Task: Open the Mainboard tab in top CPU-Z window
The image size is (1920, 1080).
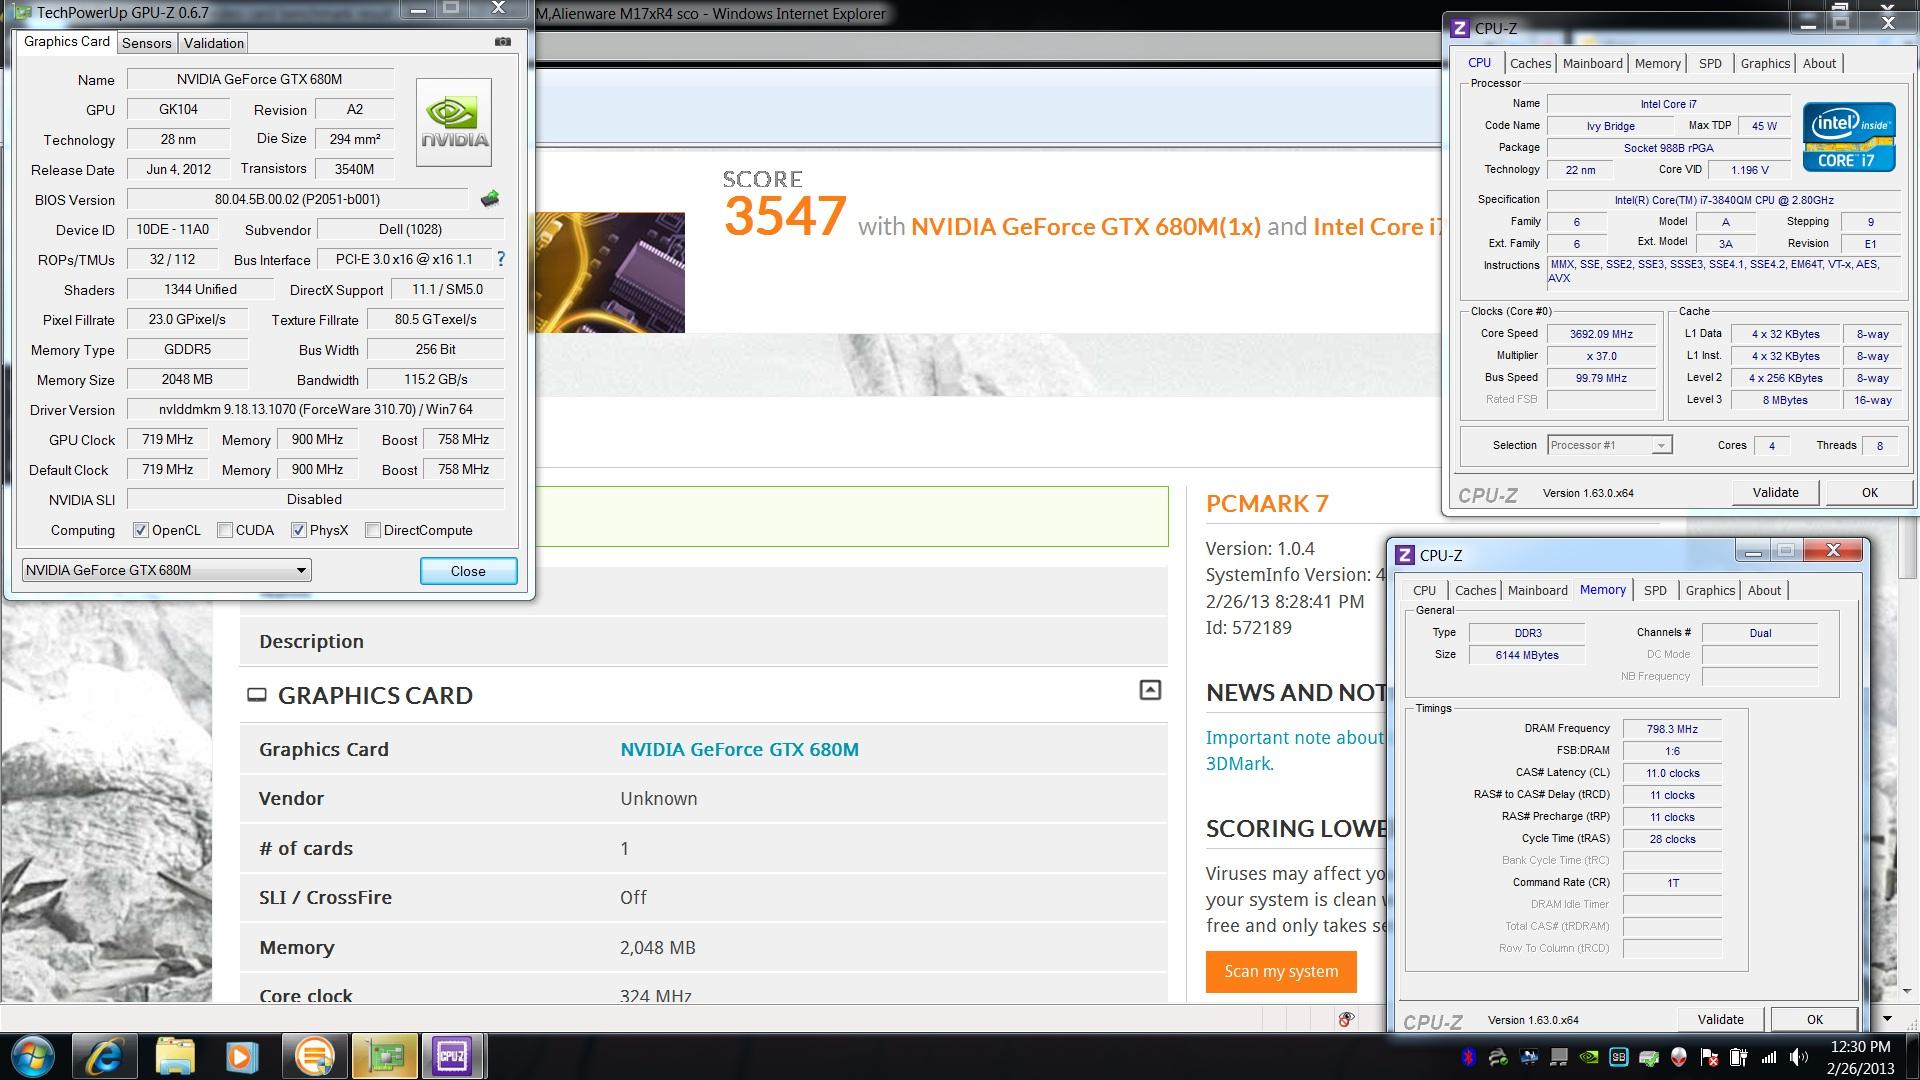Action: [1592, 63]
